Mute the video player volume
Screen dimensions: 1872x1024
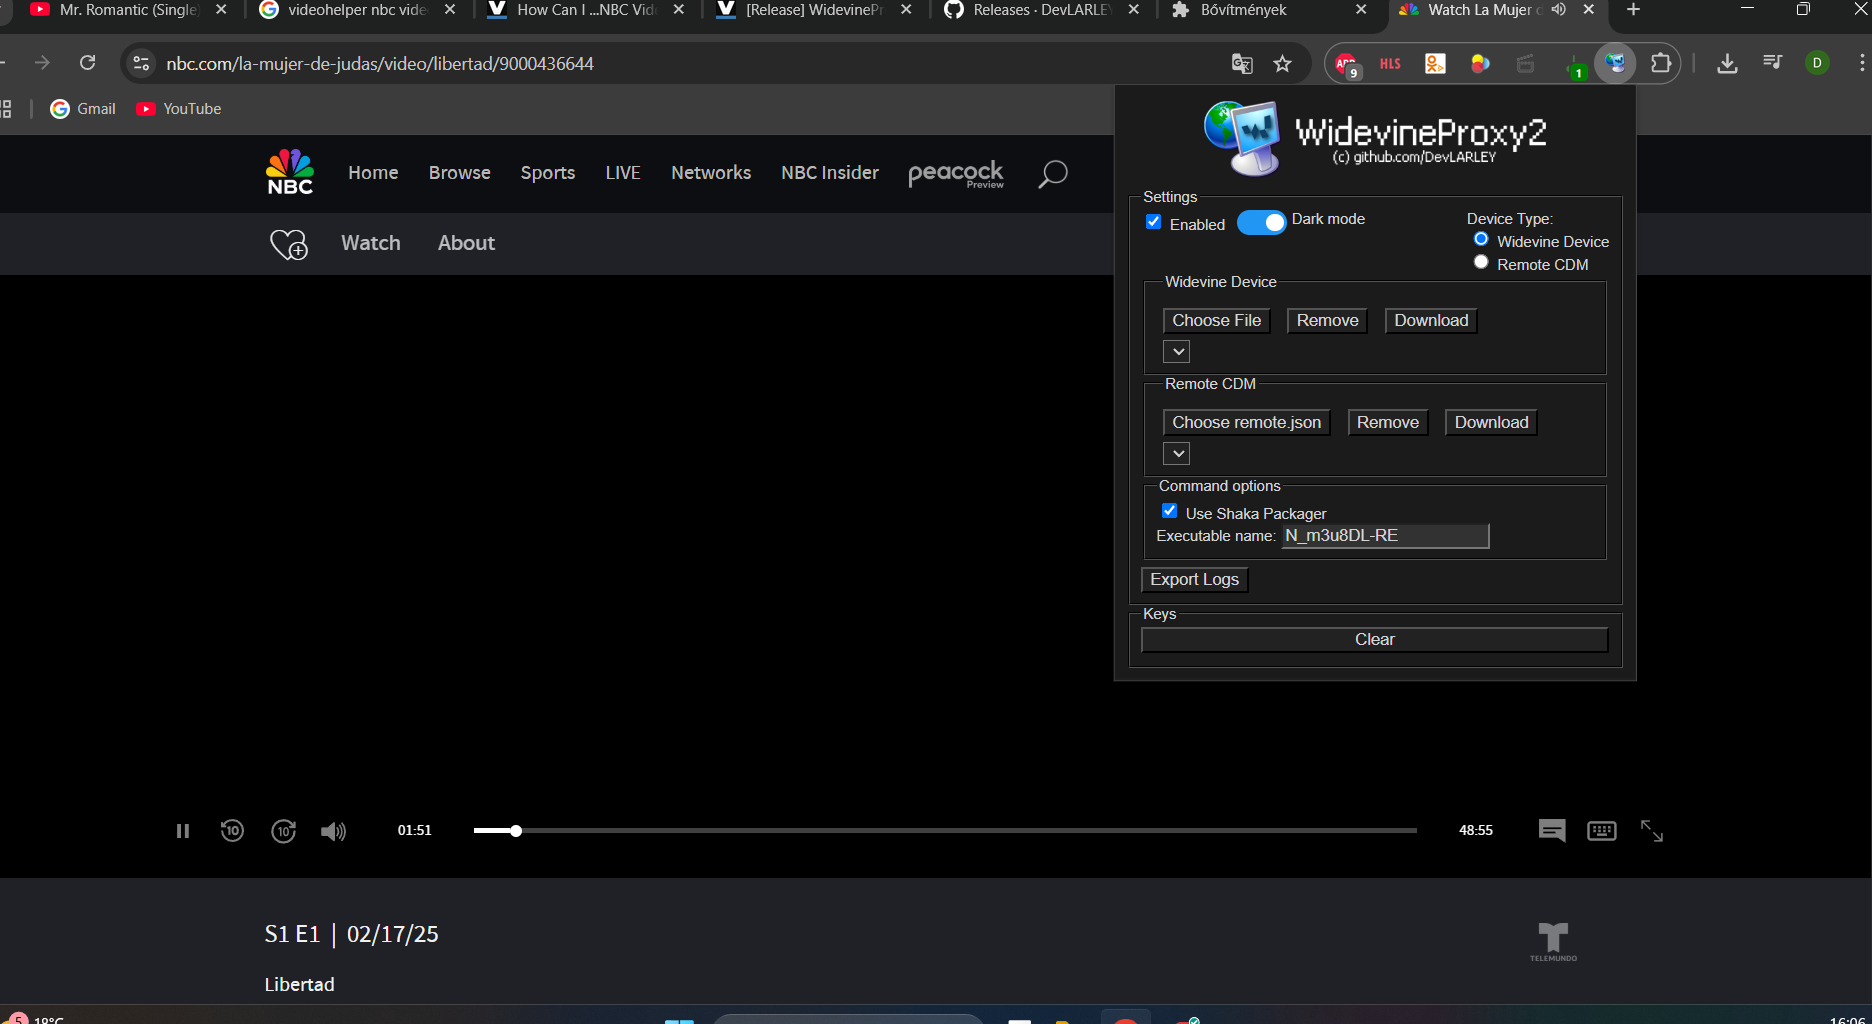click(333, 831)
